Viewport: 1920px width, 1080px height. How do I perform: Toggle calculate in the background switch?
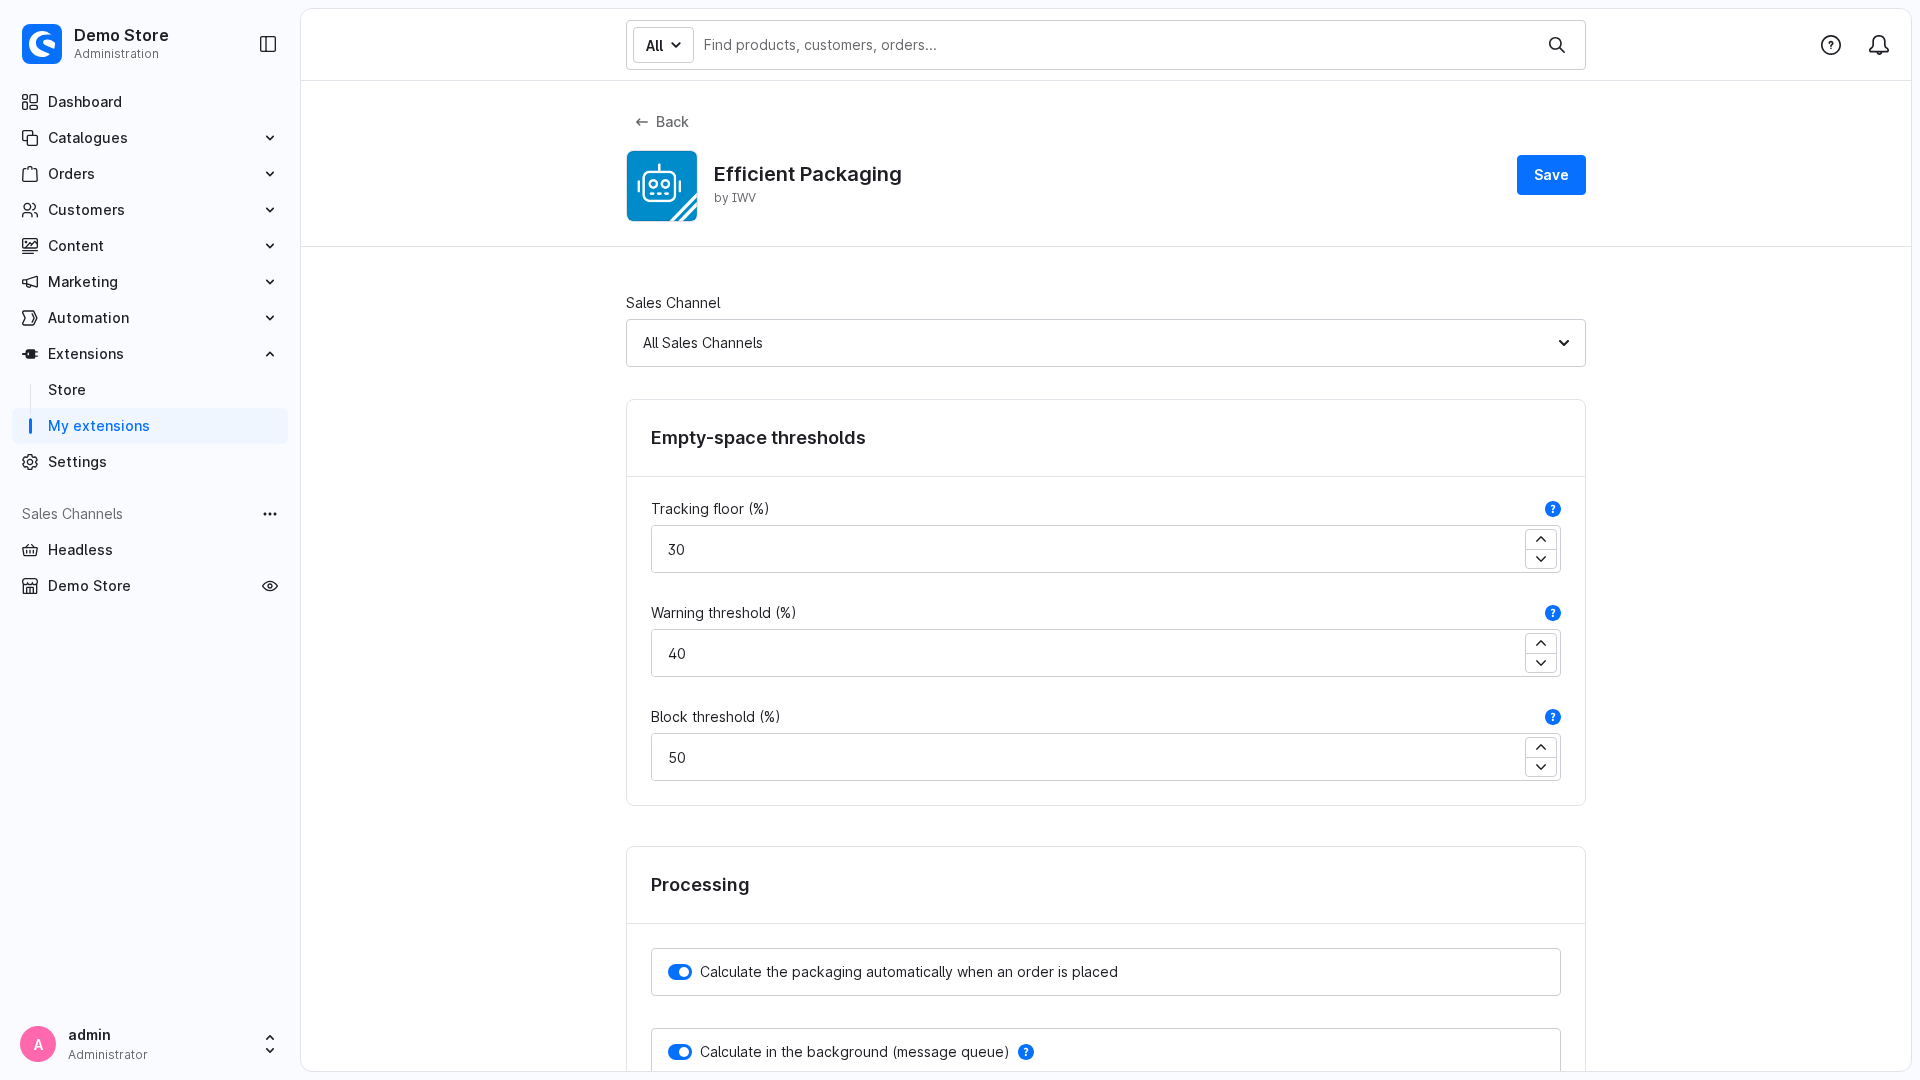[680, 1052]
